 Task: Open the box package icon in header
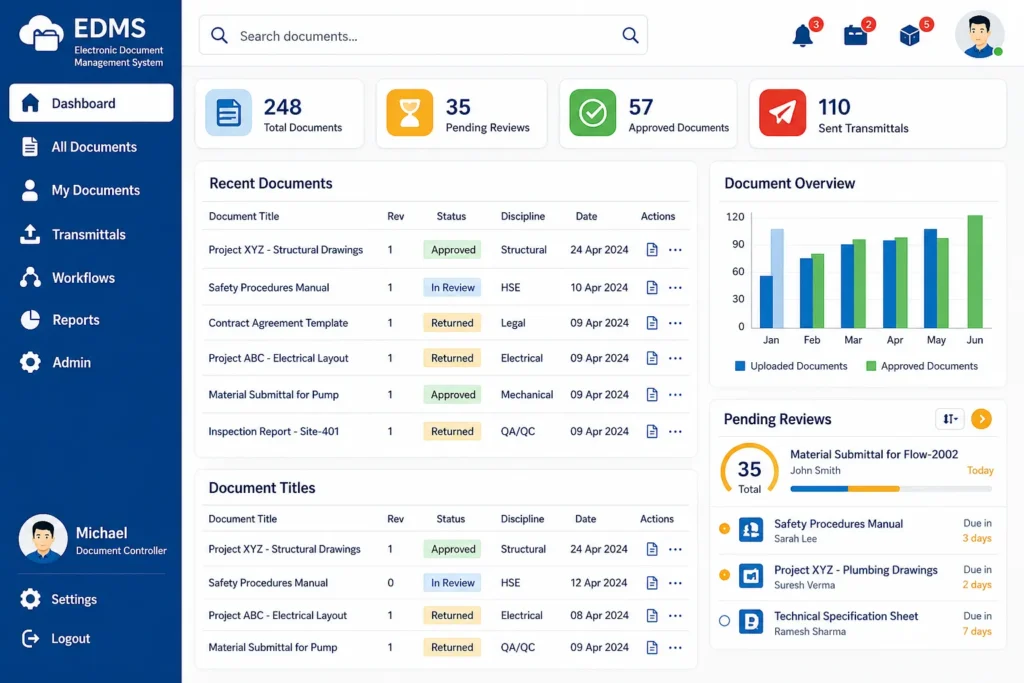point(910,35)
